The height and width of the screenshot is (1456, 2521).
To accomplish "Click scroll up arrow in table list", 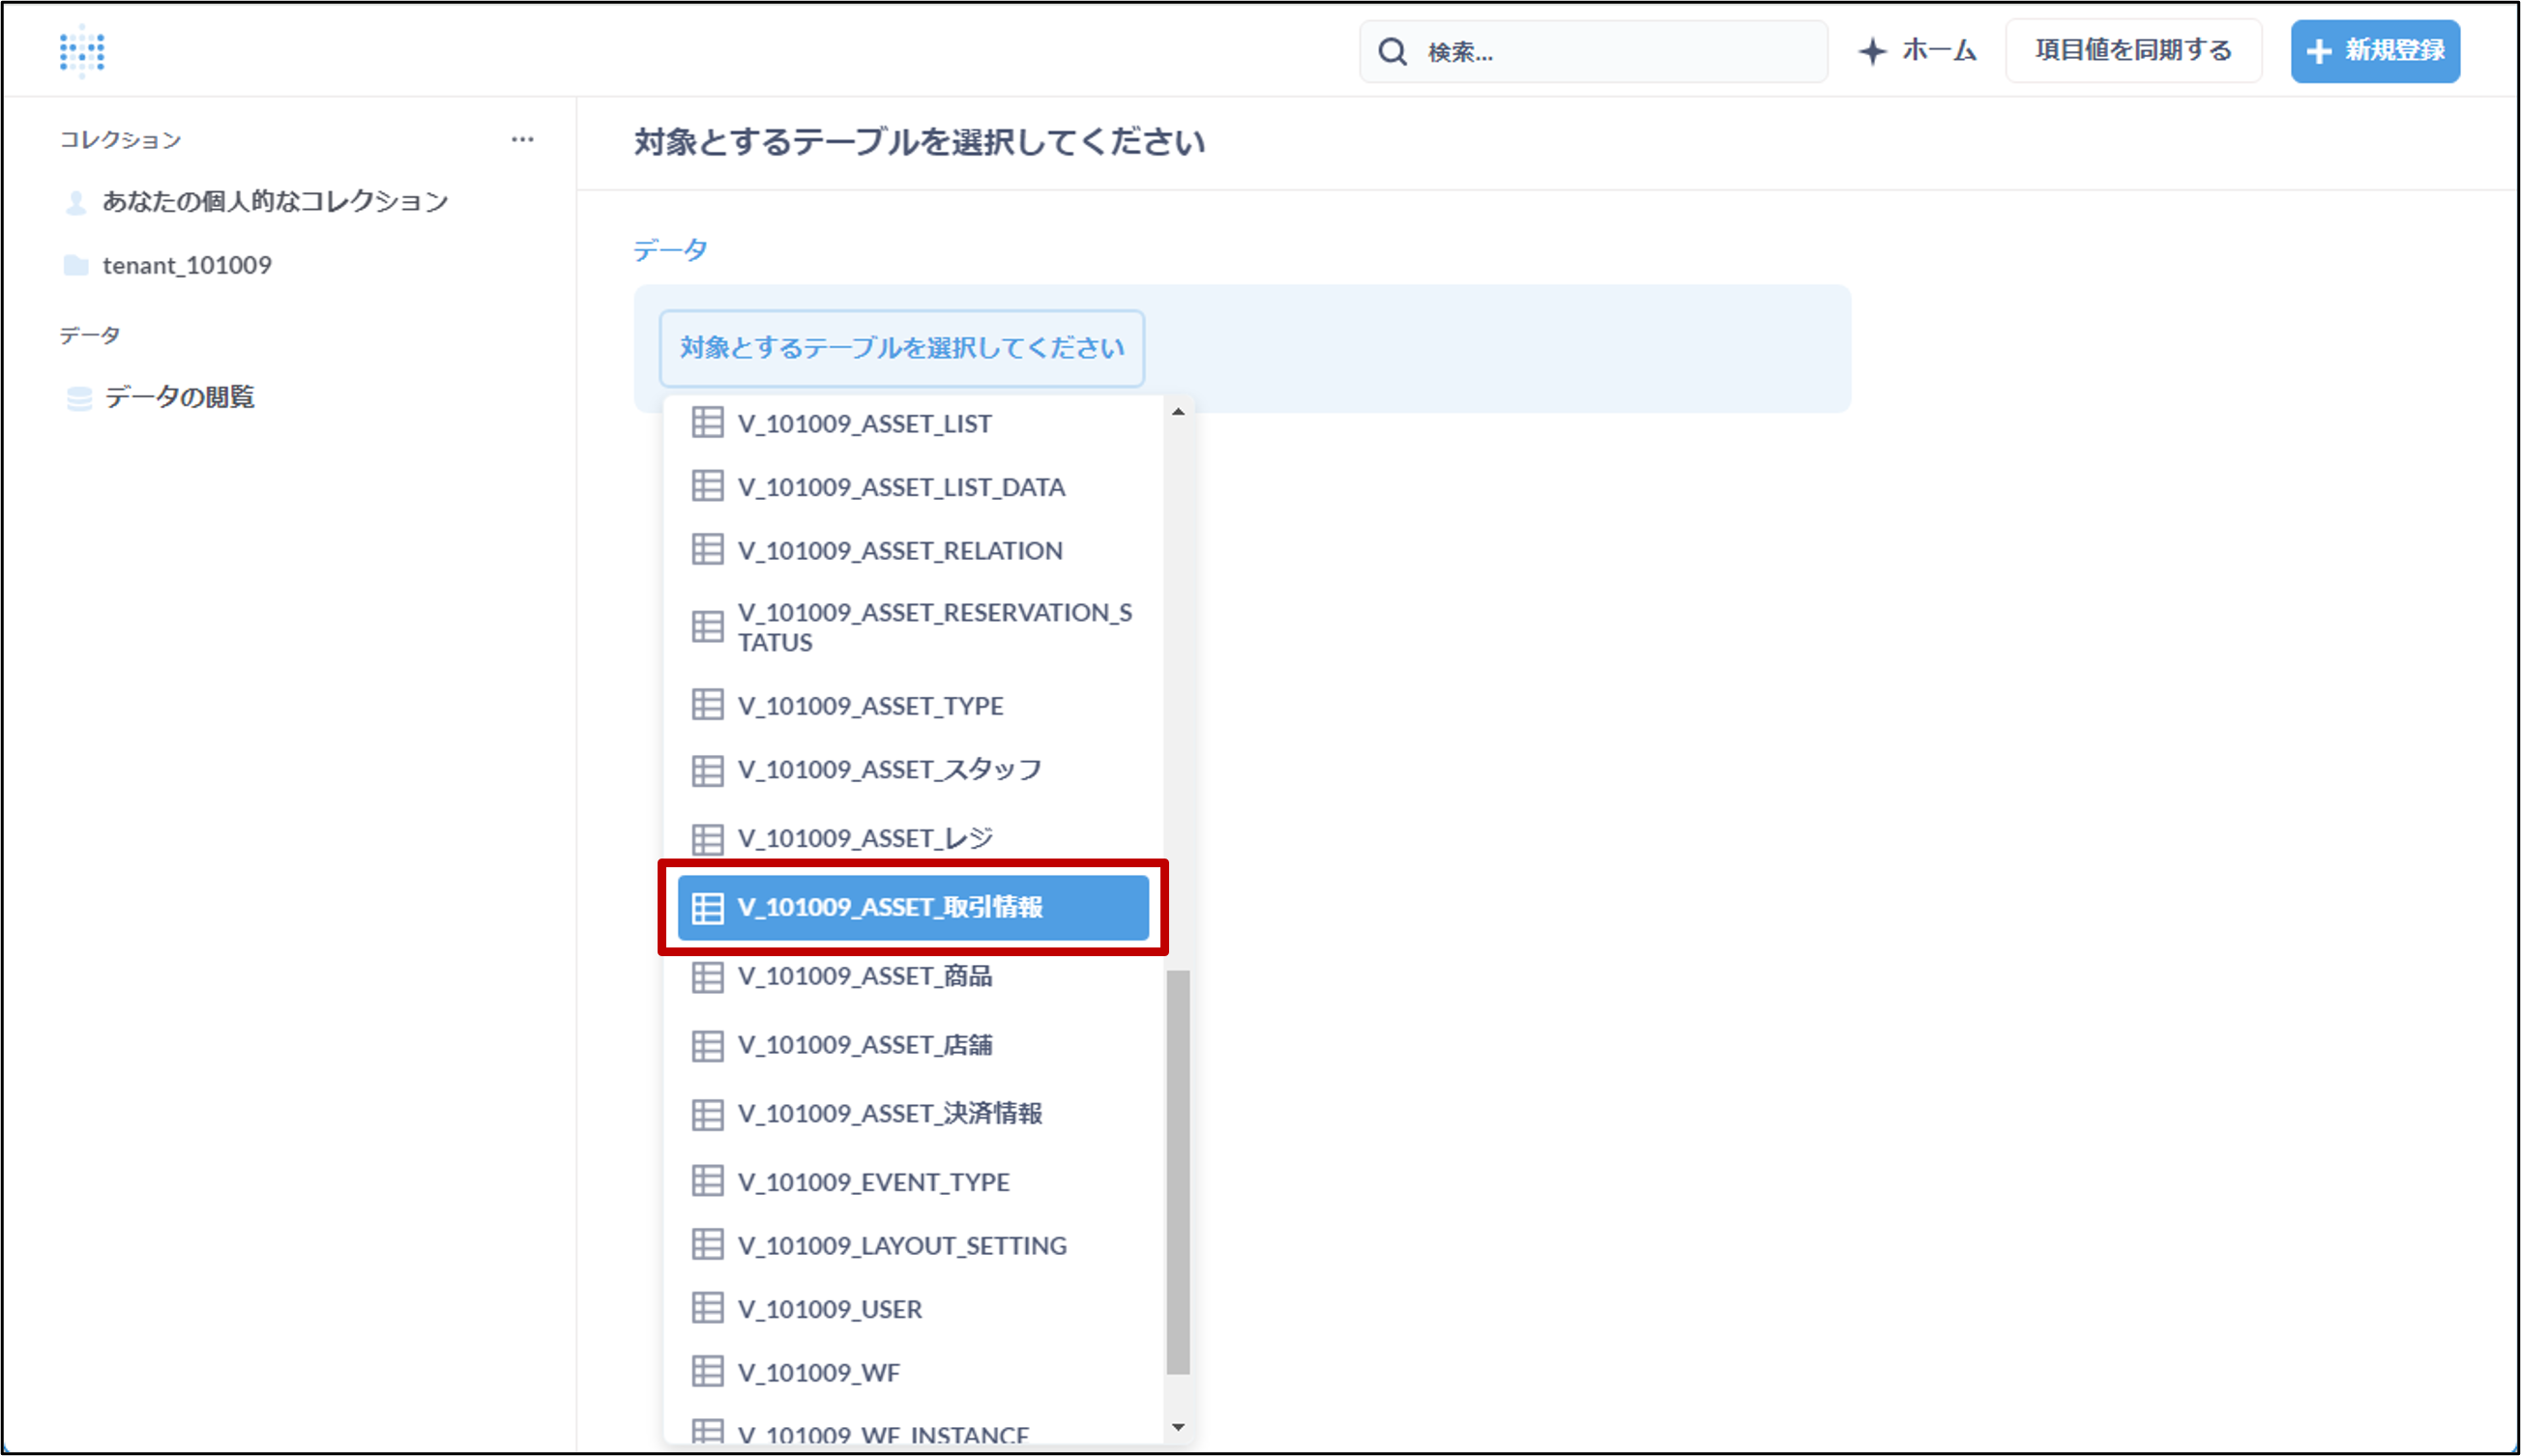I will point(1178,412).
